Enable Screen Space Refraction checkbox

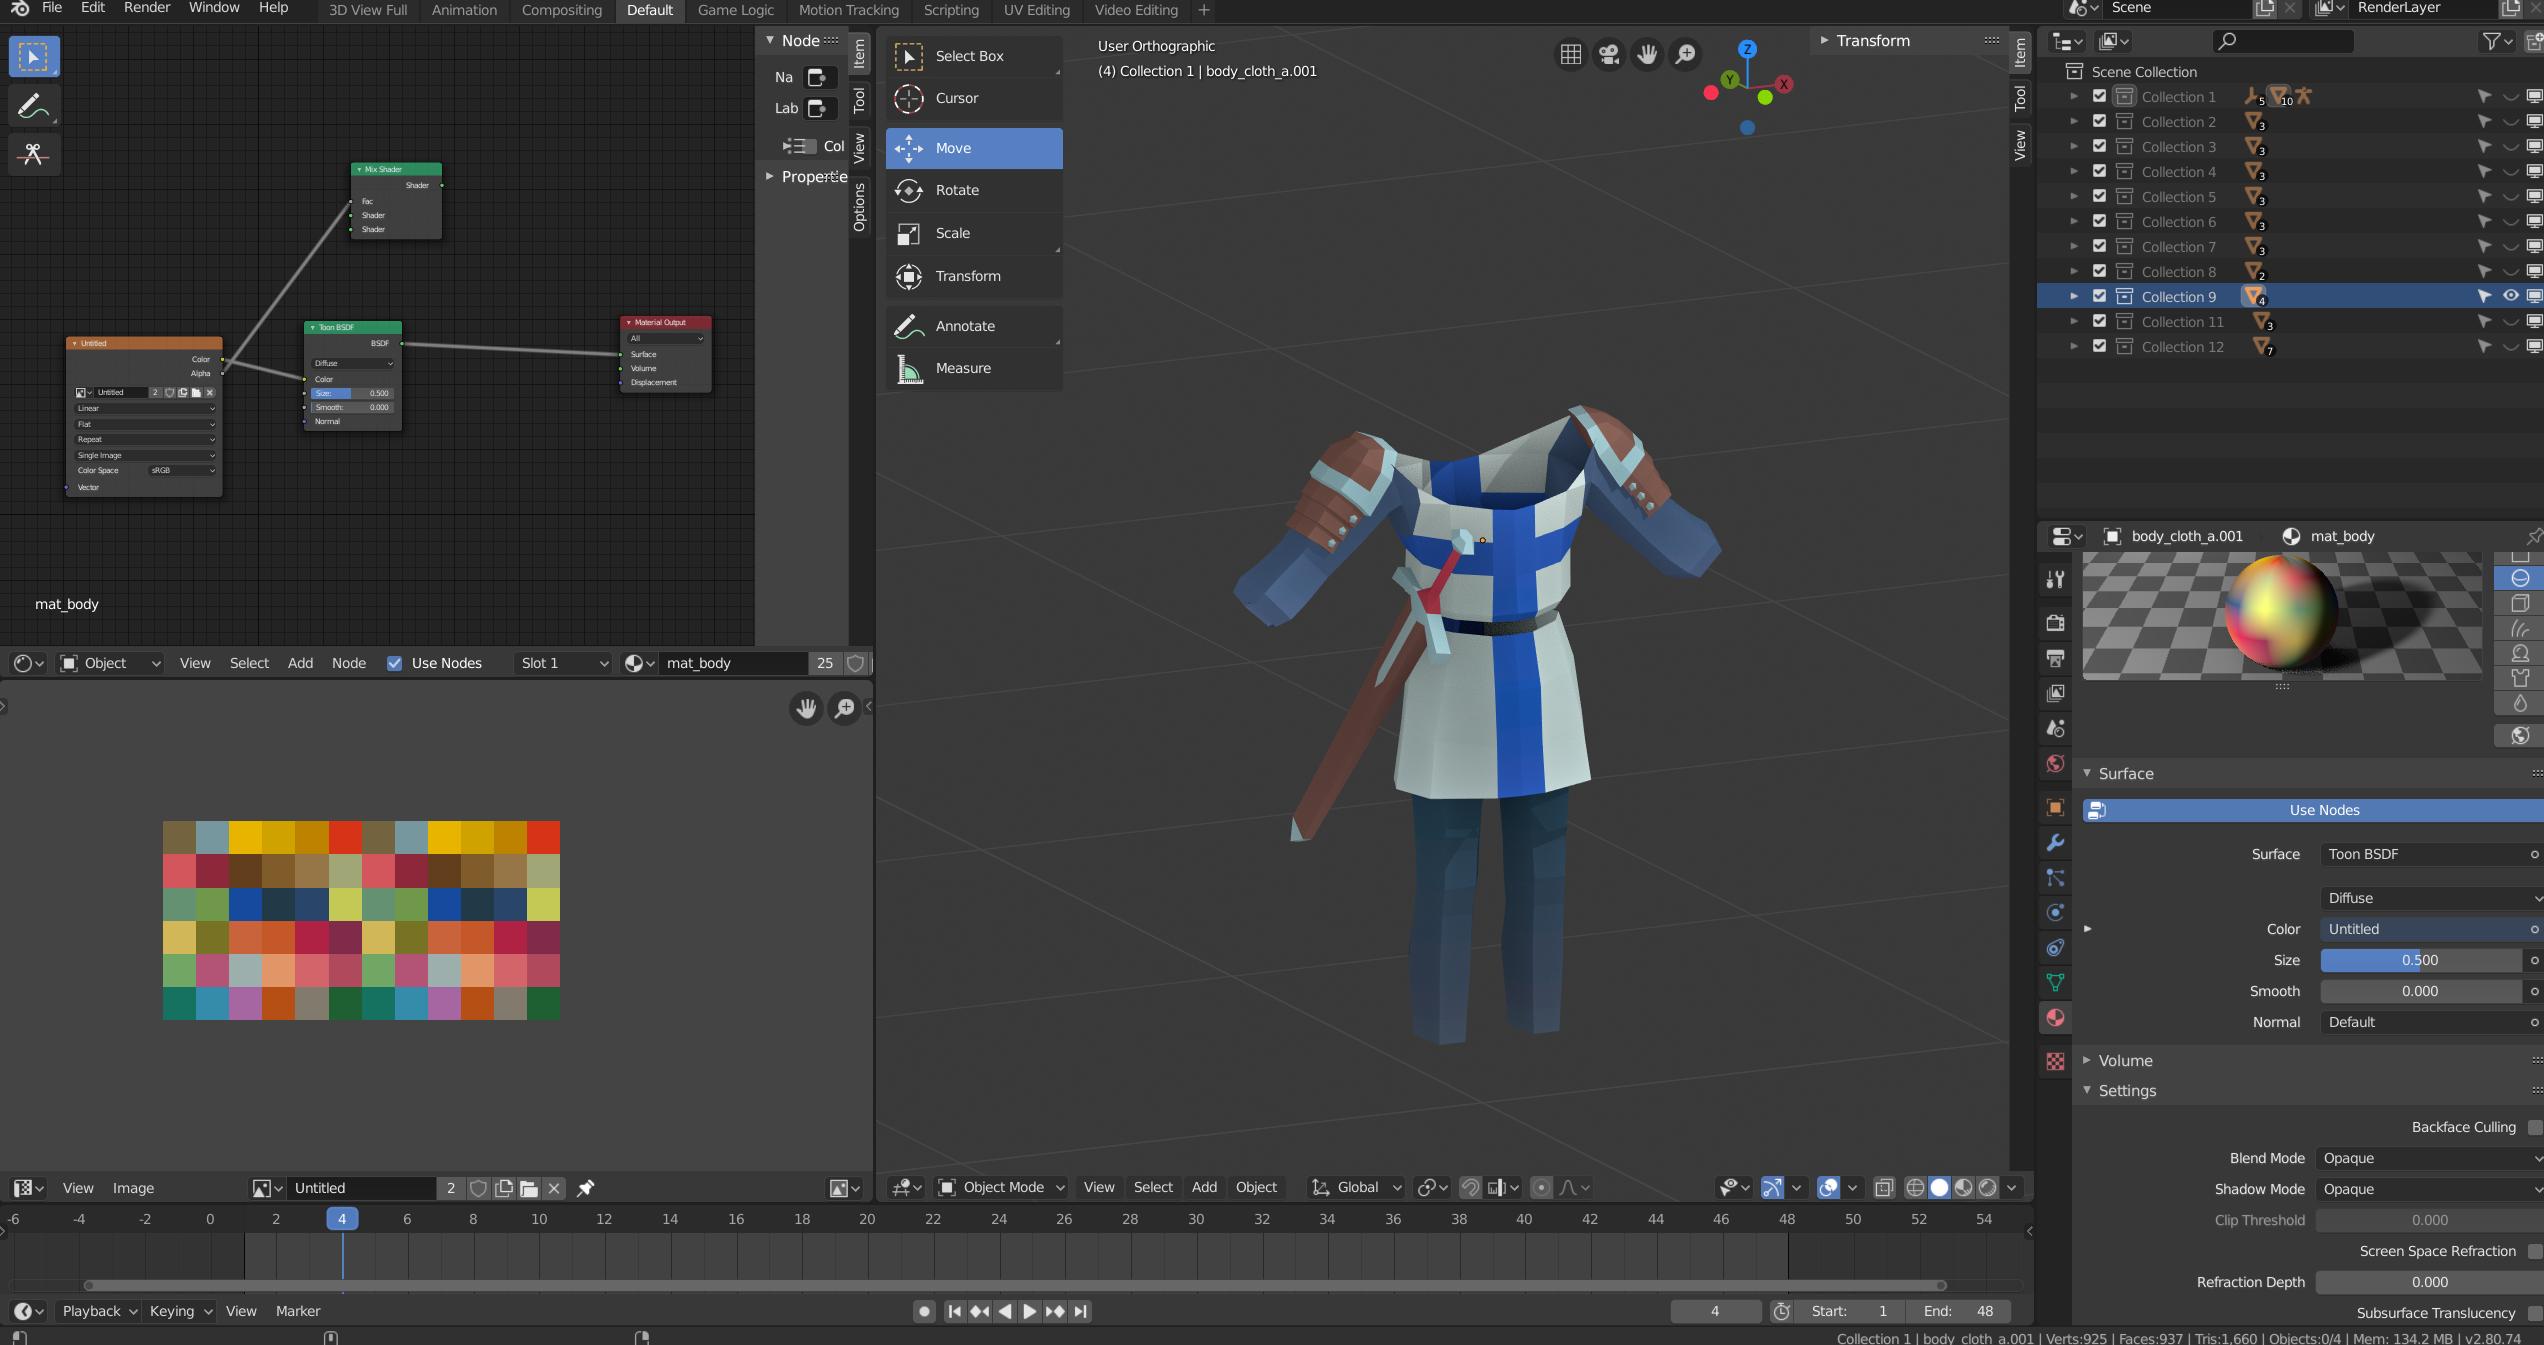pyautogui.click(x=2534, y=1251)
